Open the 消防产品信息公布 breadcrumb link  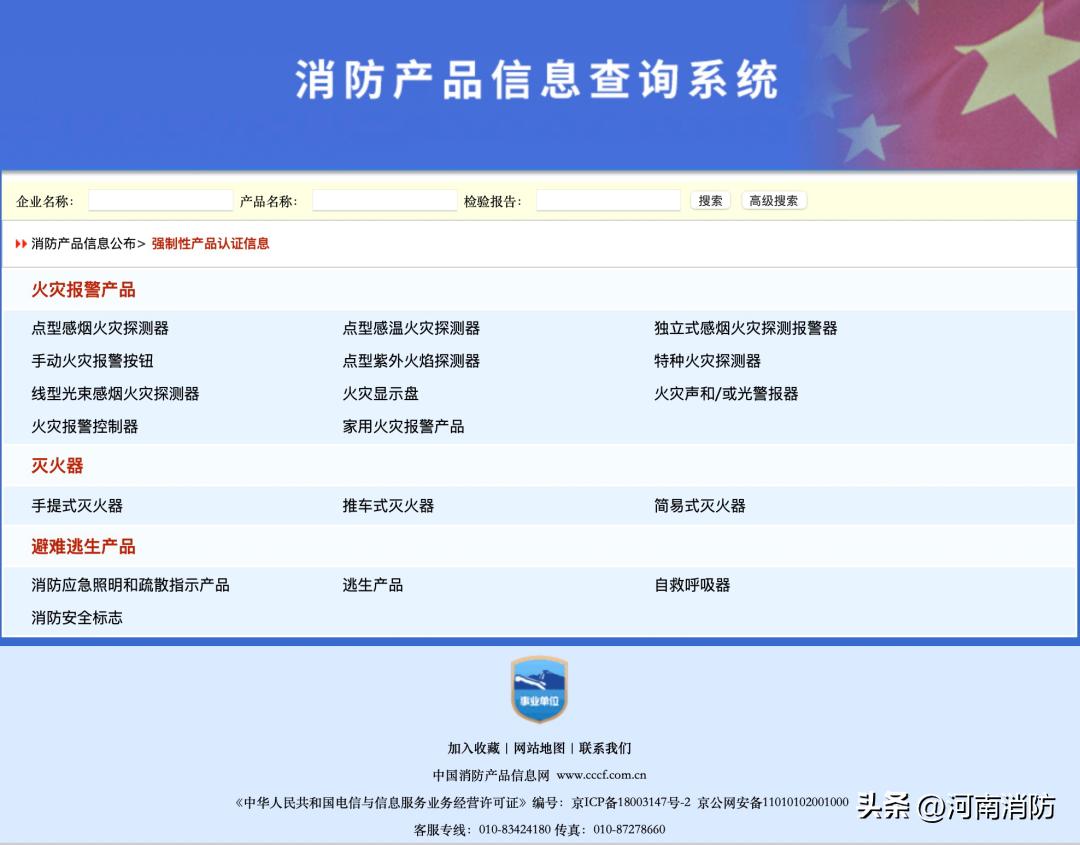83,243
